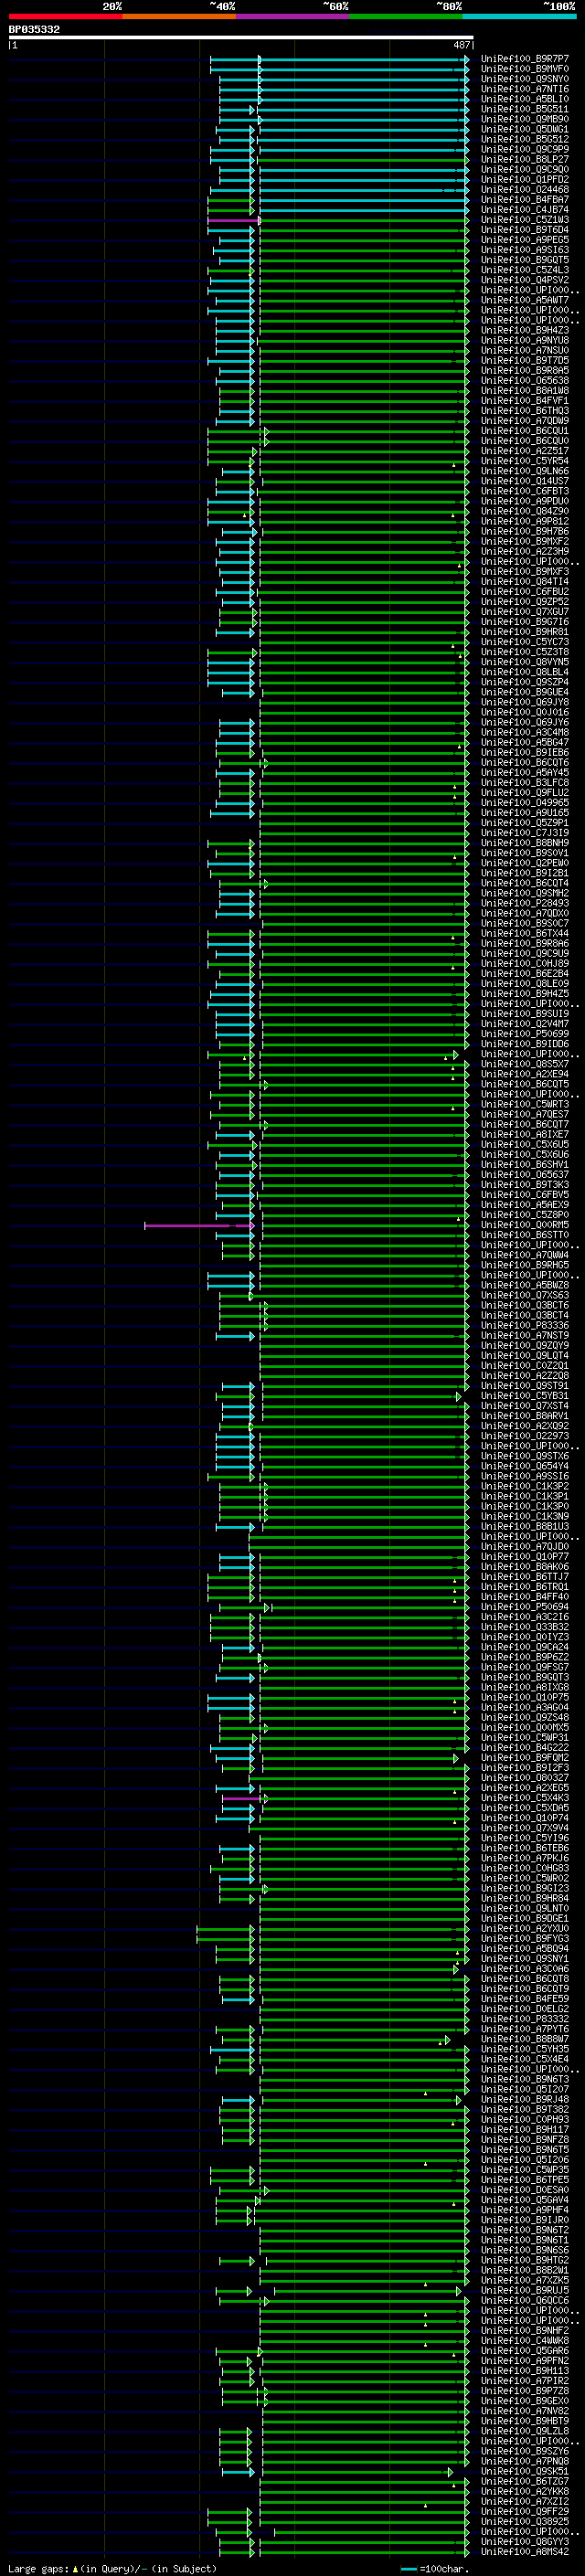This screenshot has height=2576, width=585.
Task: Click UniRef100_O24468 label
Action: pyautogui.click(x=525, y=189)
